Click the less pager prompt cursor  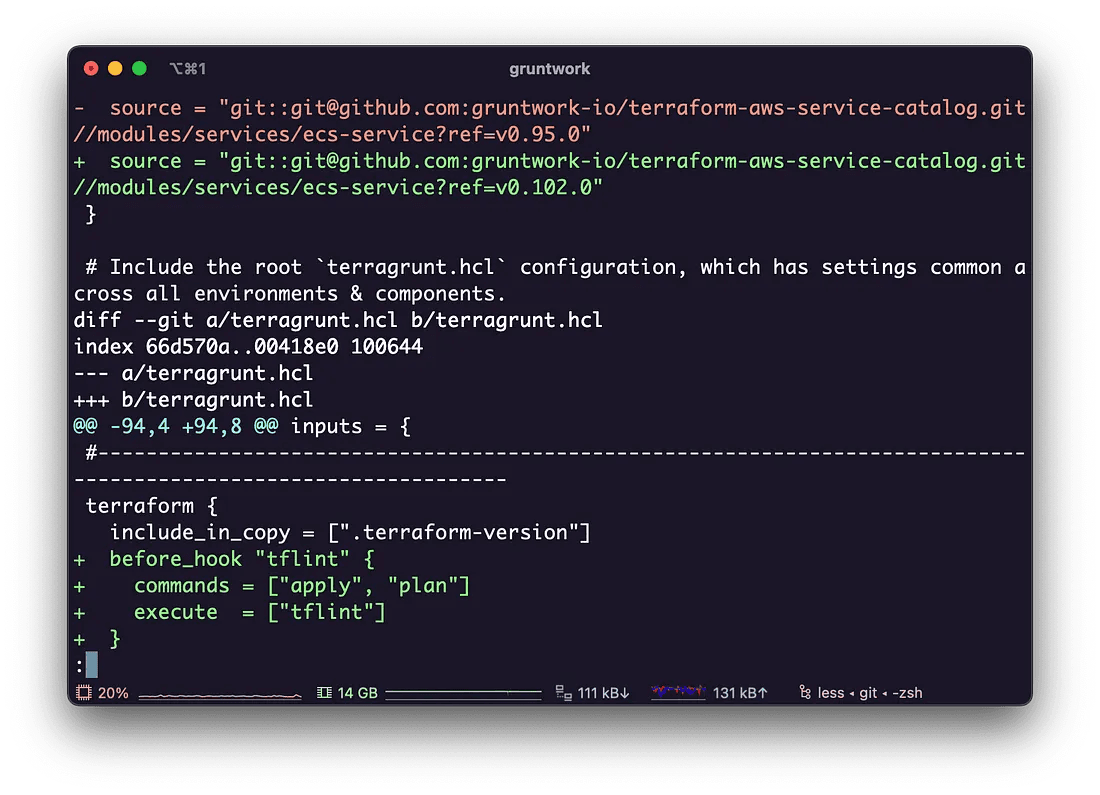click(x=92, y=664)
